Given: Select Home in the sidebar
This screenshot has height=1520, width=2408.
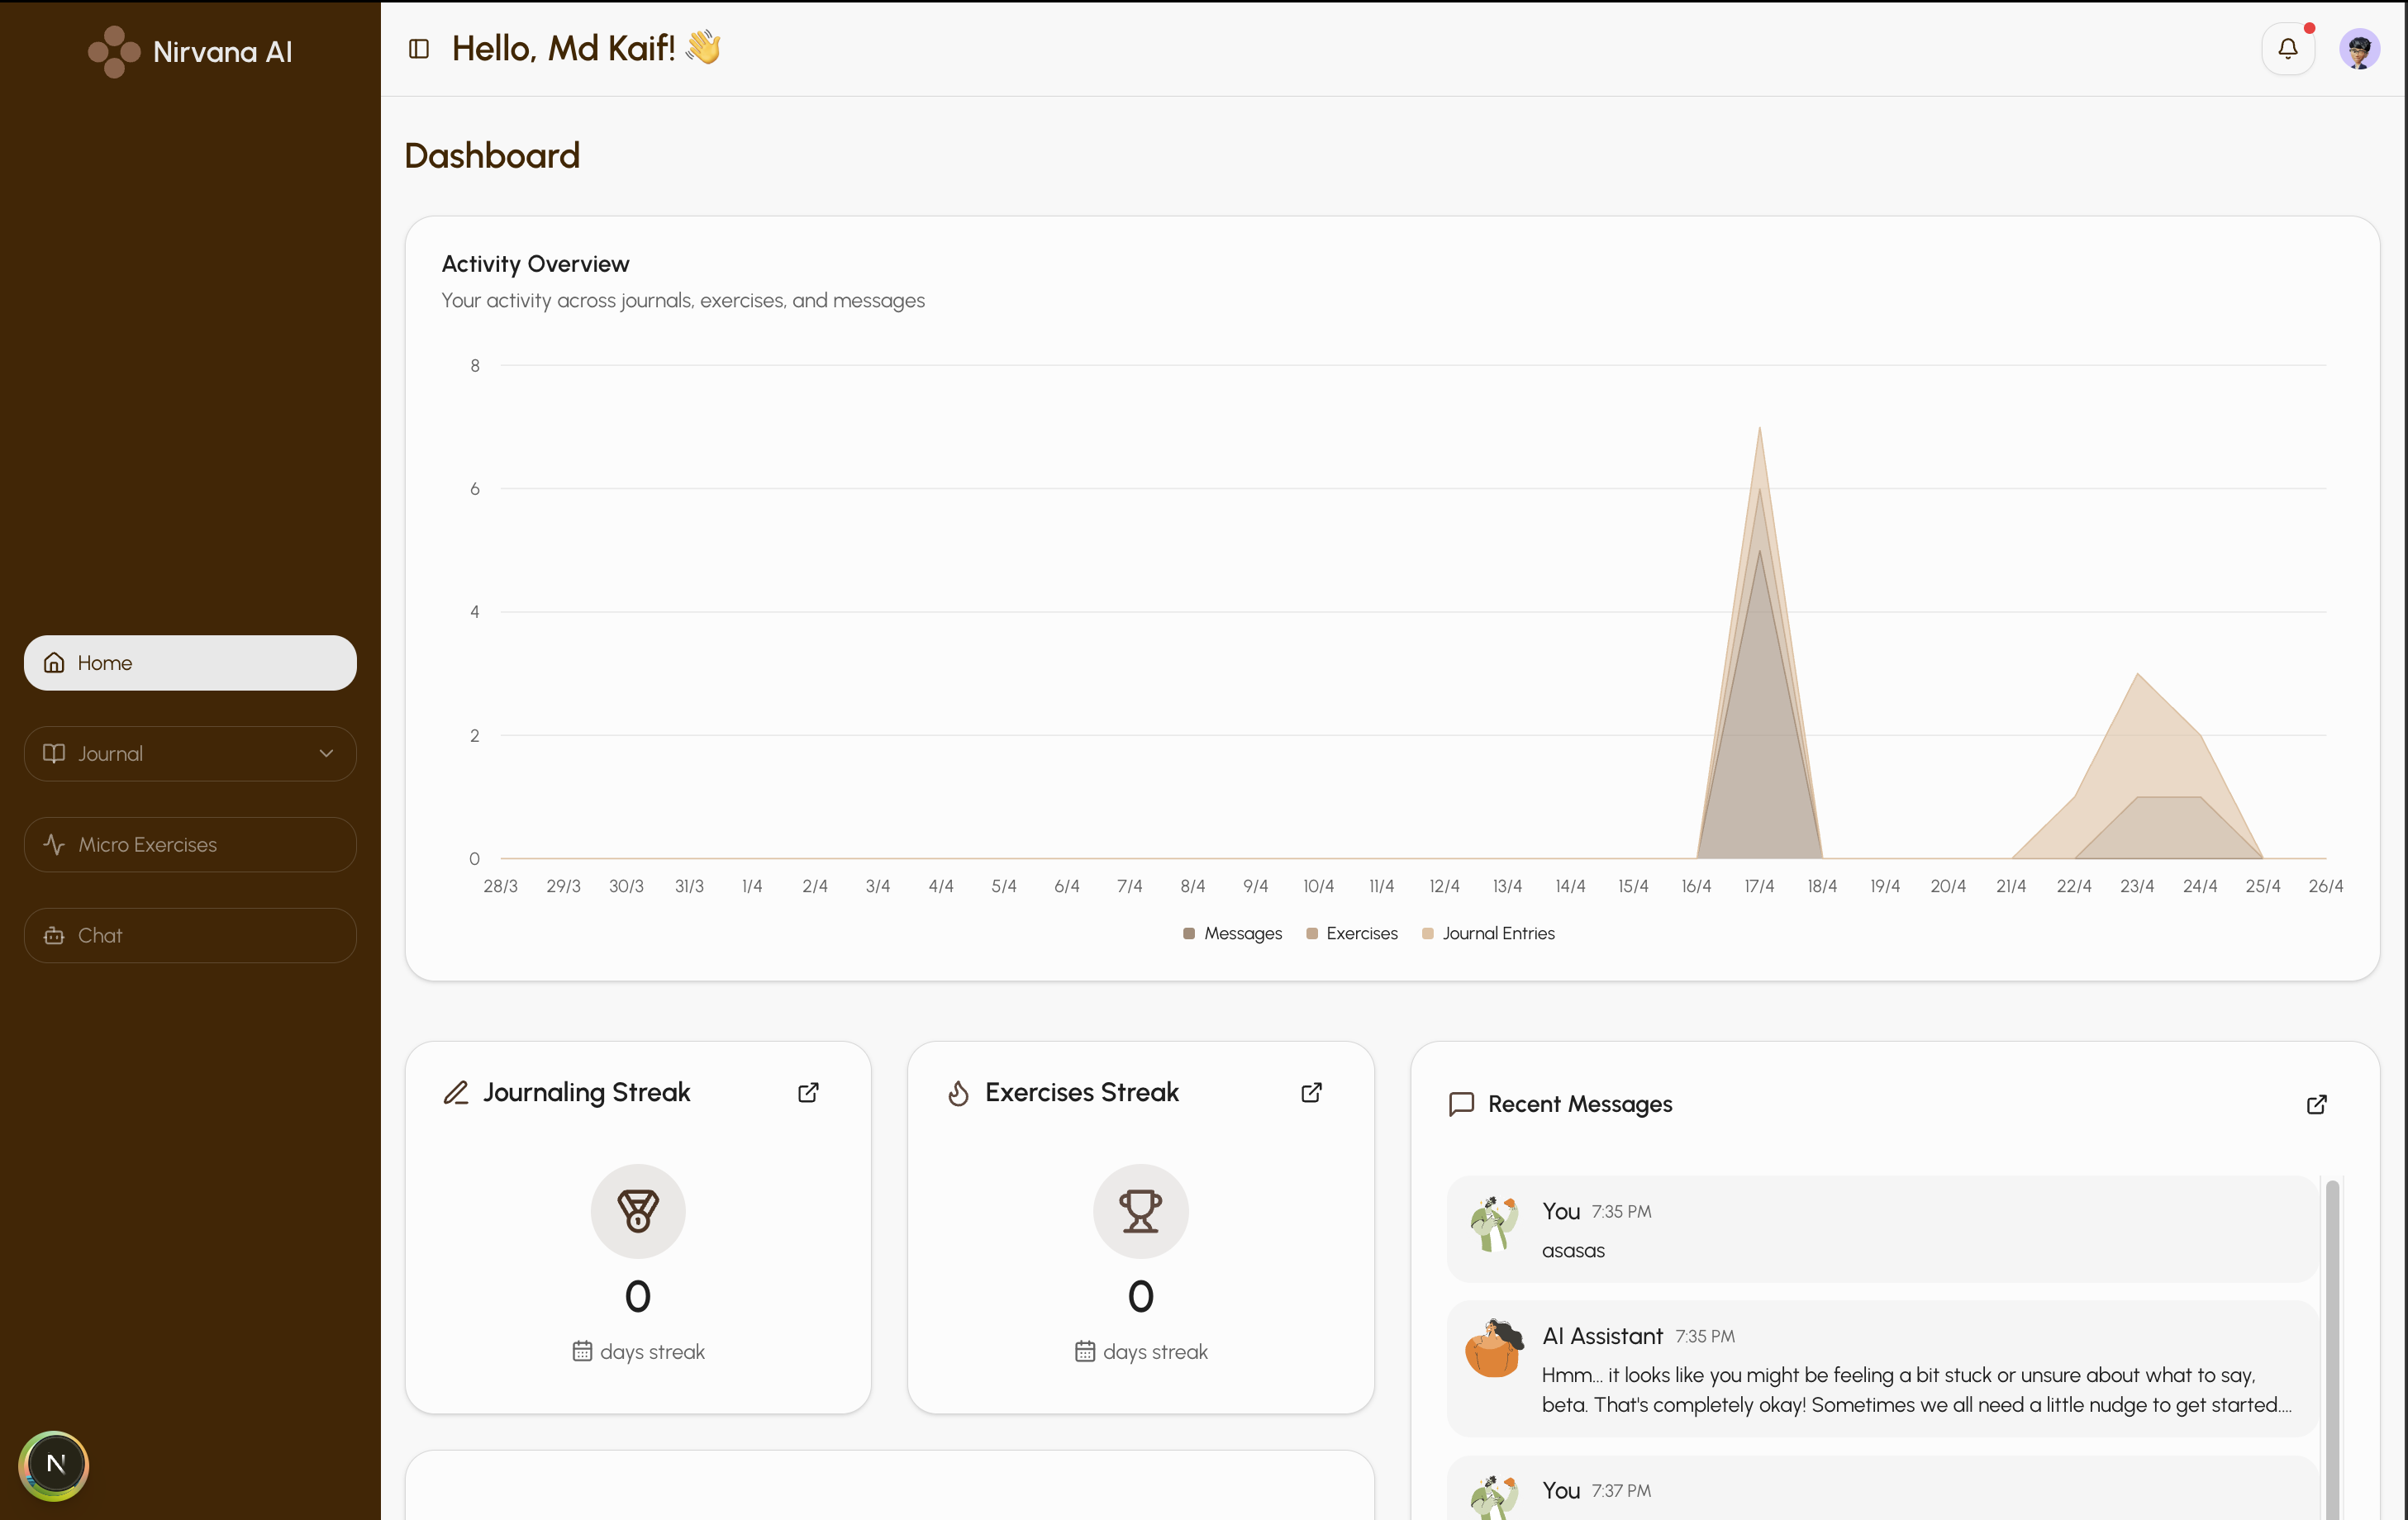Looking at the screenshot, I should coord(190,663).
